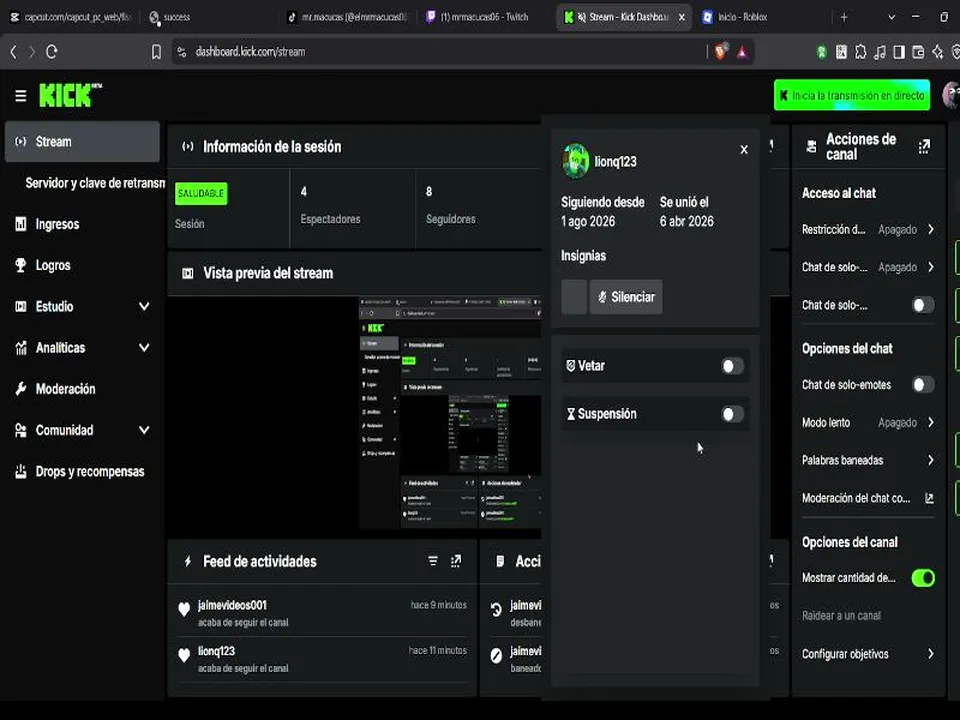The height and width of the screenshot is (720, 960).
Task: Open the browser extensions puzzle icon
Action: pos(861,52)
